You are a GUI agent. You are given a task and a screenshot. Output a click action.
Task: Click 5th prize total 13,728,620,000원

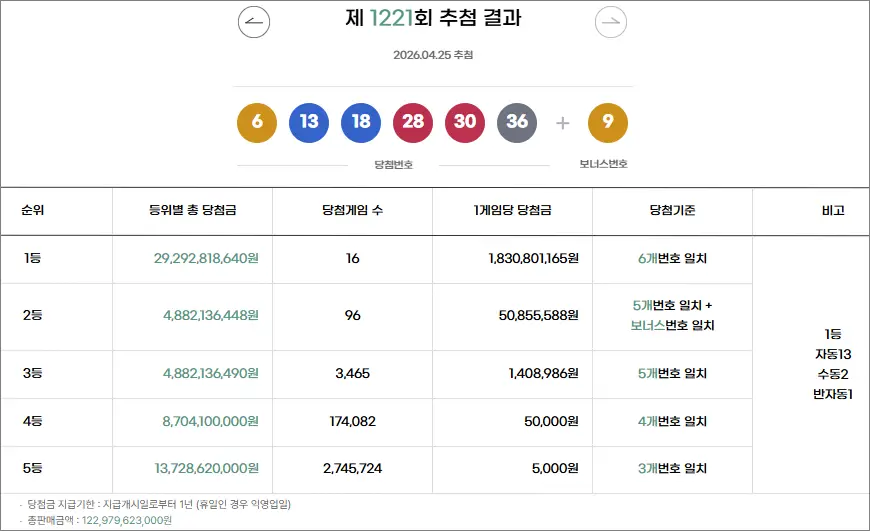206,469
